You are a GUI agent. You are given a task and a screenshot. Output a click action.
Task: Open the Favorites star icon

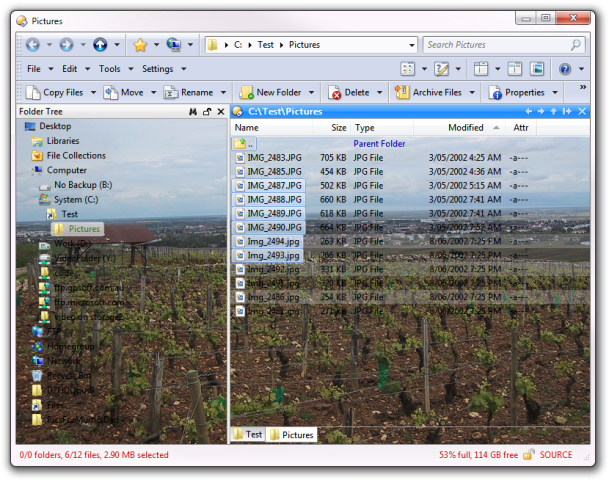tap(141, 45)
